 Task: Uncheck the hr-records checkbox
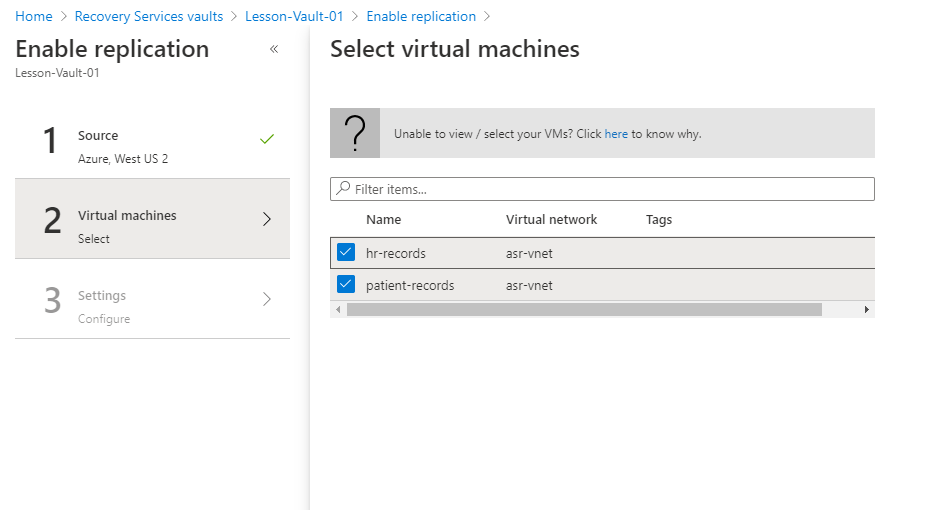tap(346, 253)
